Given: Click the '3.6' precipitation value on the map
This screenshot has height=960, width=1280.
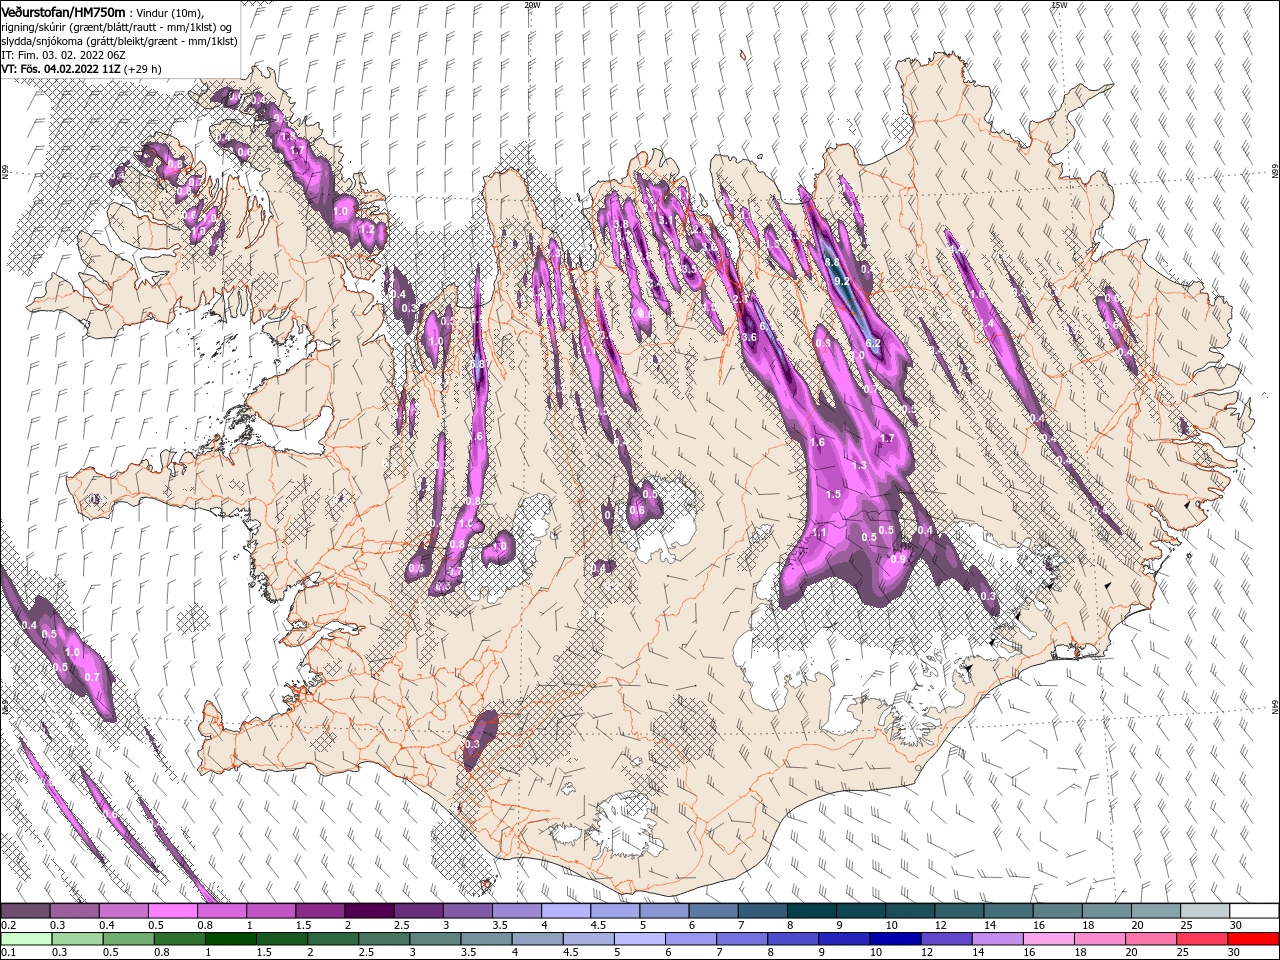Looking at the screenshot, I should pyautogui.click(x=749, y=338).
